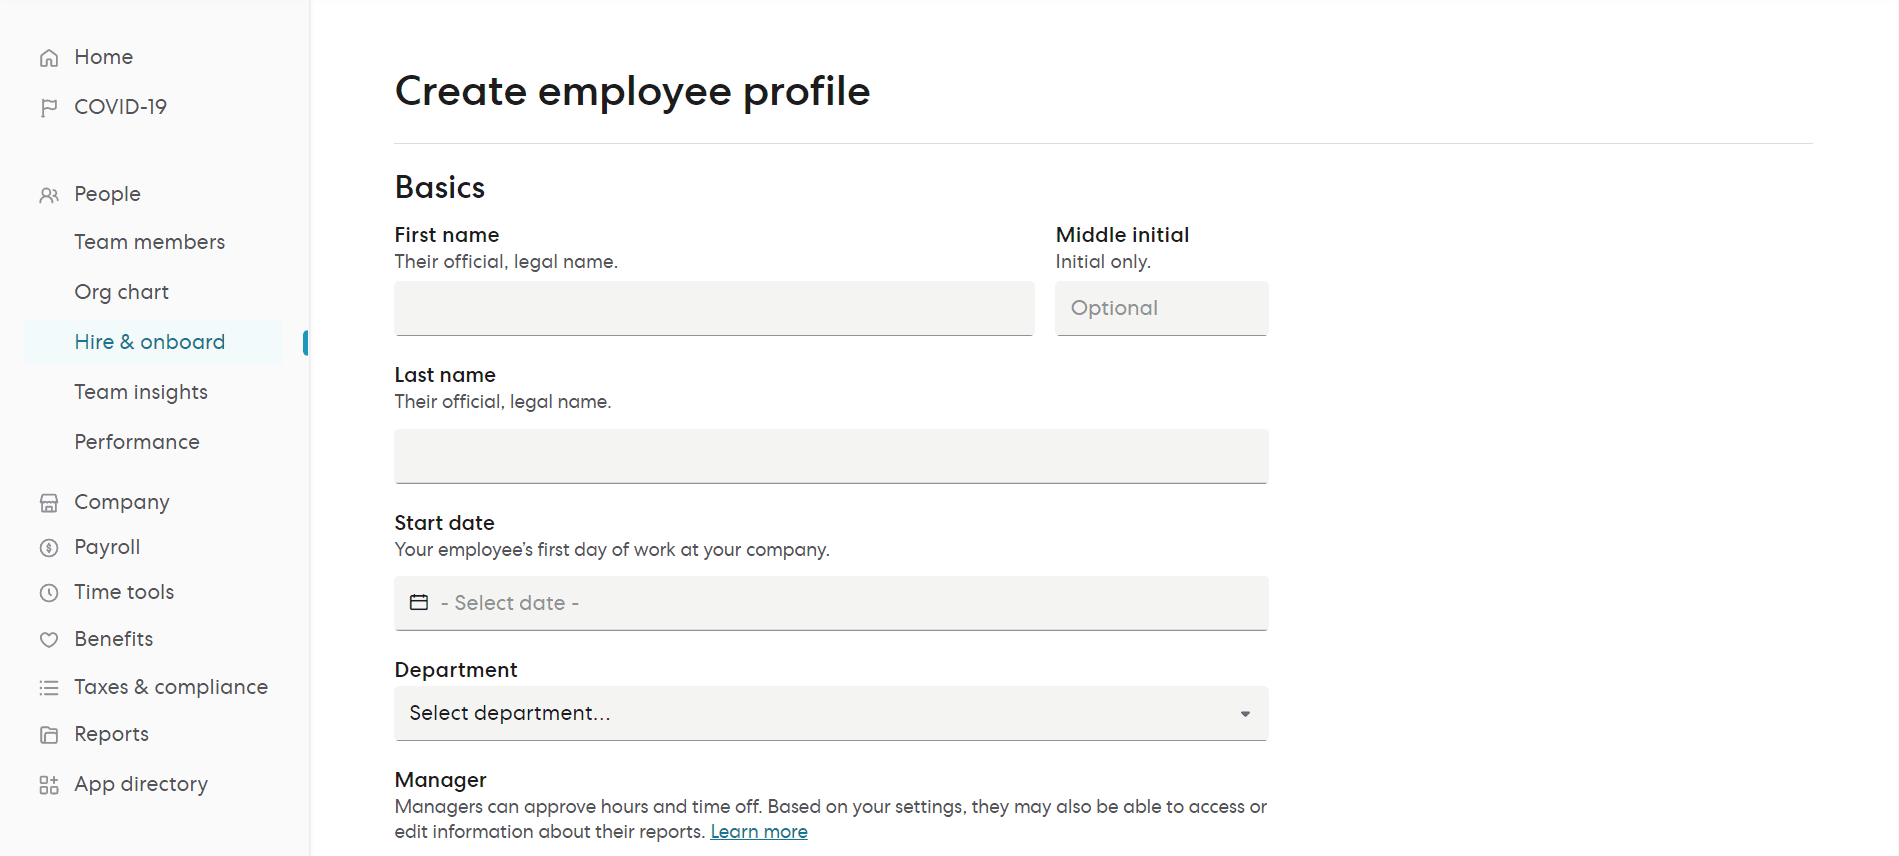Click the Reports folder icon
1899x856 pixels.
point(49,735)
